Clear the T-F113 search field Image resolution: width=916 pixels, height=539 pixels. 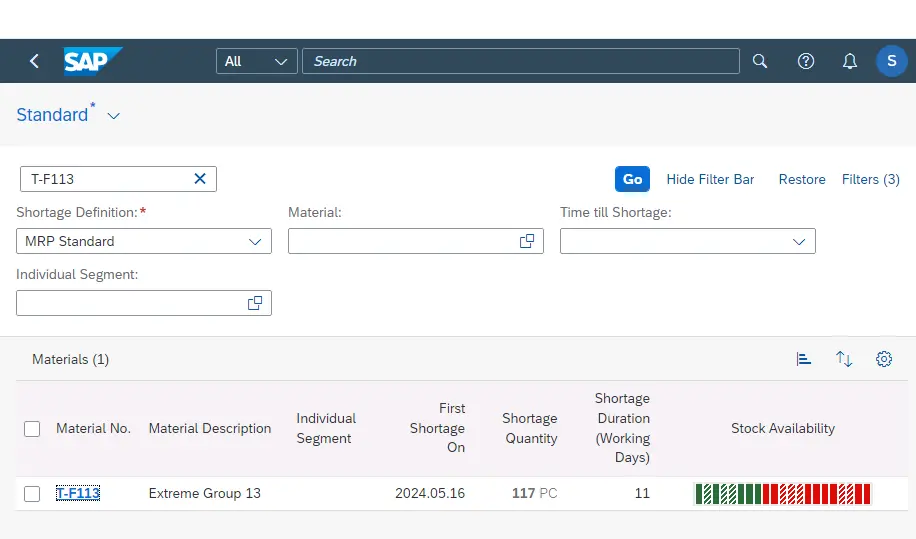(x=200, y=179)
